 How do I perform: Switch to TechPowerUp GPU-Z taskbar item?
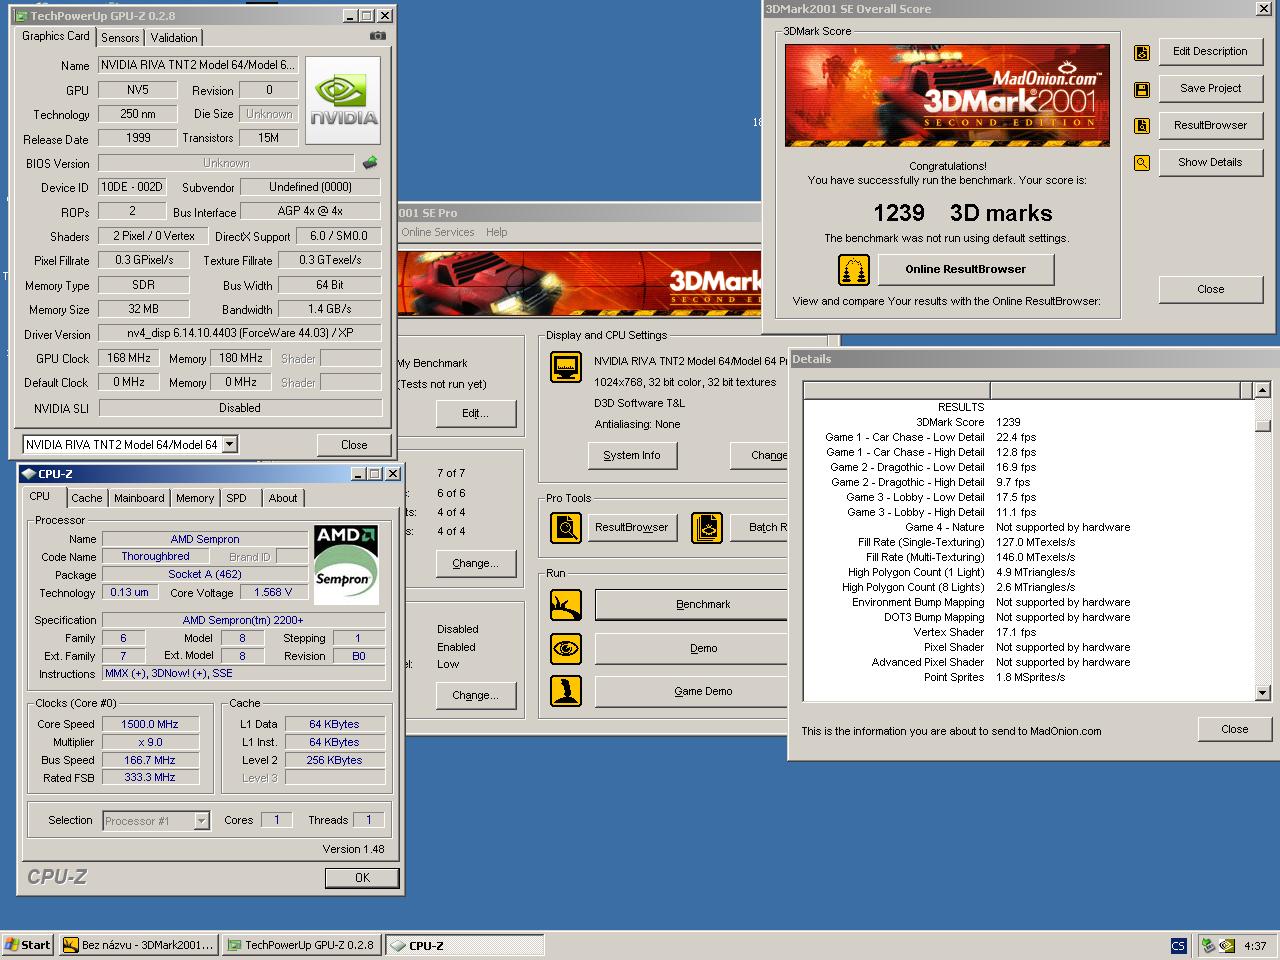(x=301, y=945)
